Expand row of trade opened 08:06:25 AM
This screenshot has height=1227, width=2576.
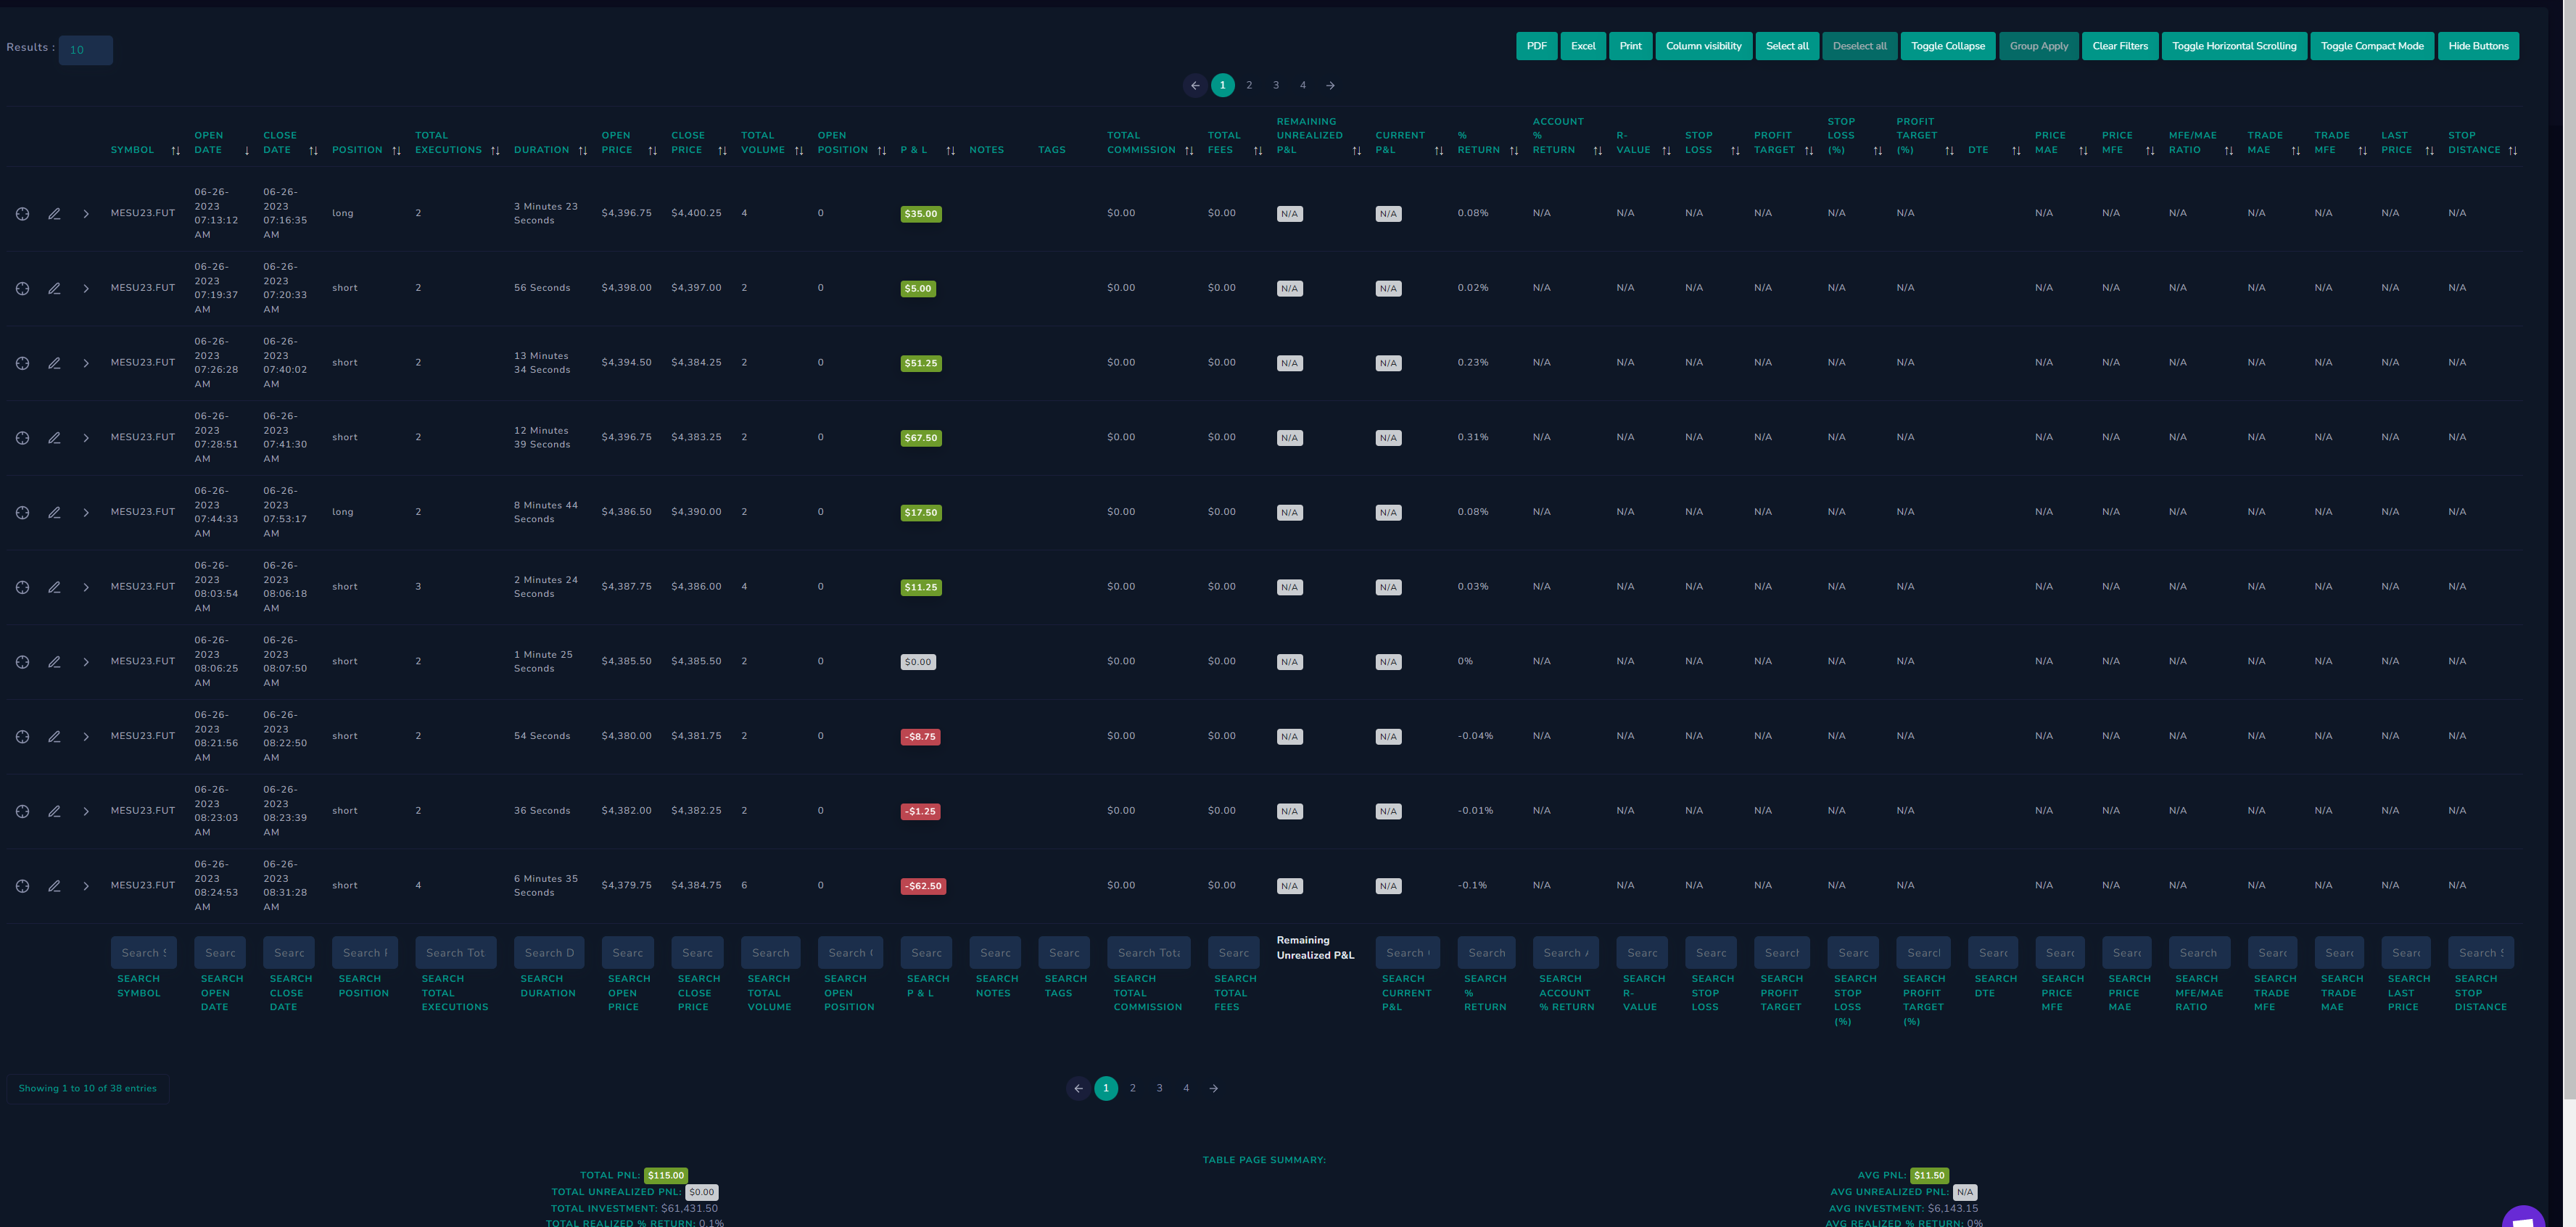pos(86,662)
